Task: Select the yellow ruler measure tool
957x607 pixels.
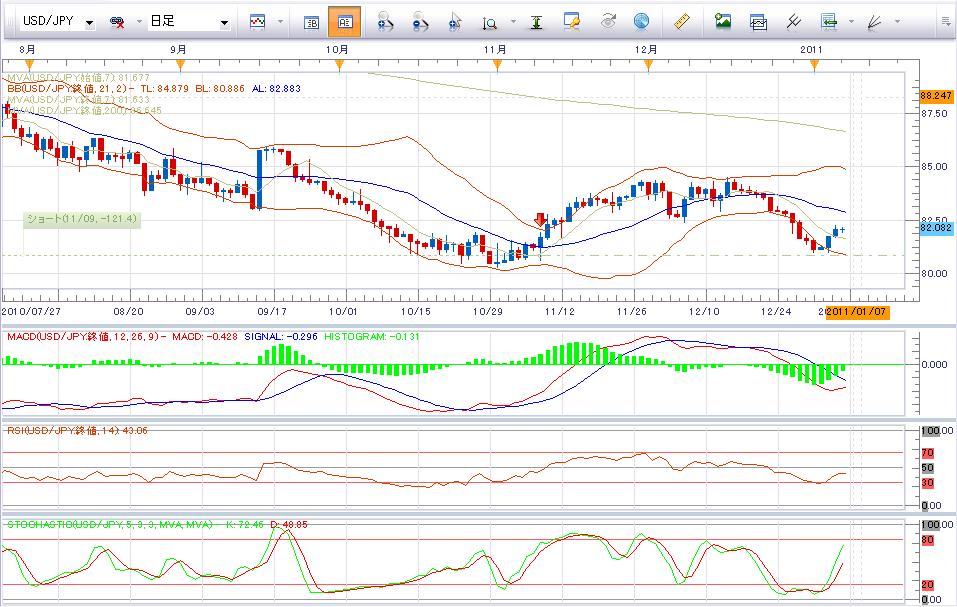Action: [682, 22]
